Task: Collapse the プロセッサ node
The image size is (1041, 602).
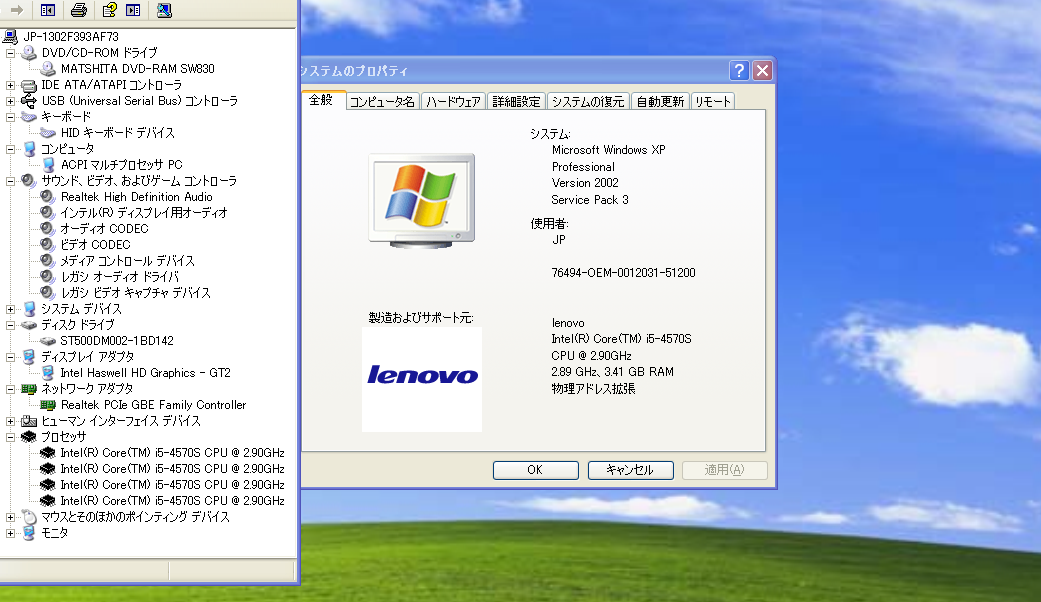Action: click(x=10, y=437)
